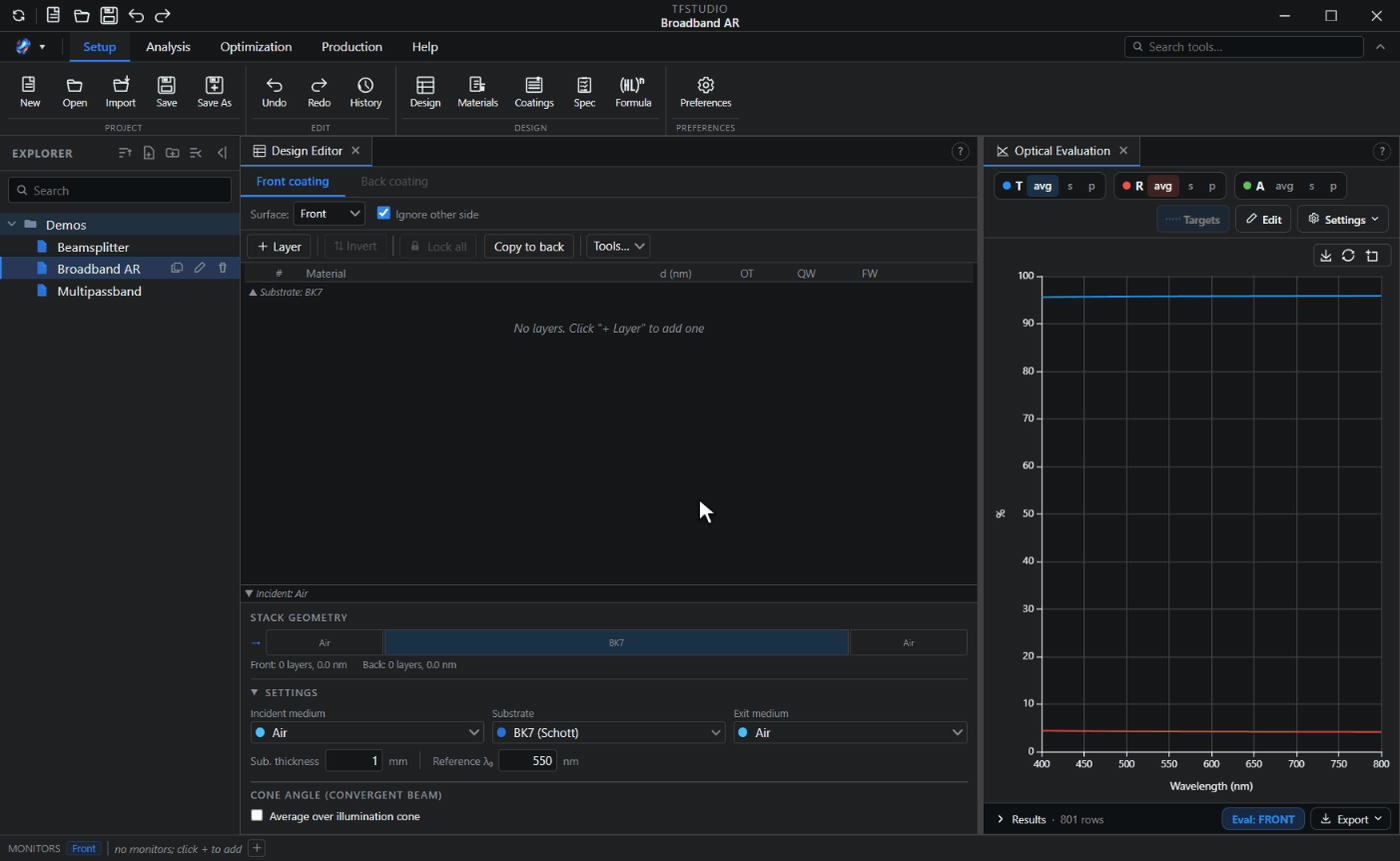Open the Settings dropdown in Optical Evaluation
Screen dimensions: 1400x861
(1344, 219)
